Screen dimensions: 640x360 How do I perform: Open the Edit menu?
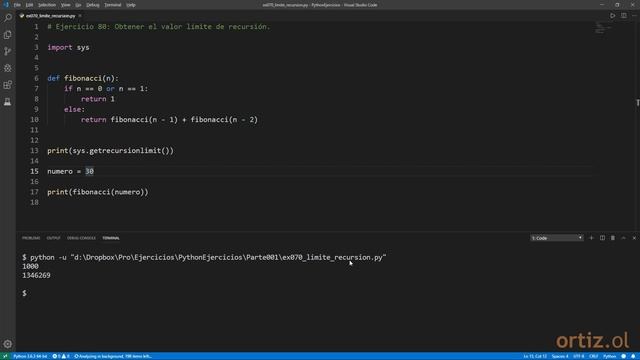click(x=29, y=5)
